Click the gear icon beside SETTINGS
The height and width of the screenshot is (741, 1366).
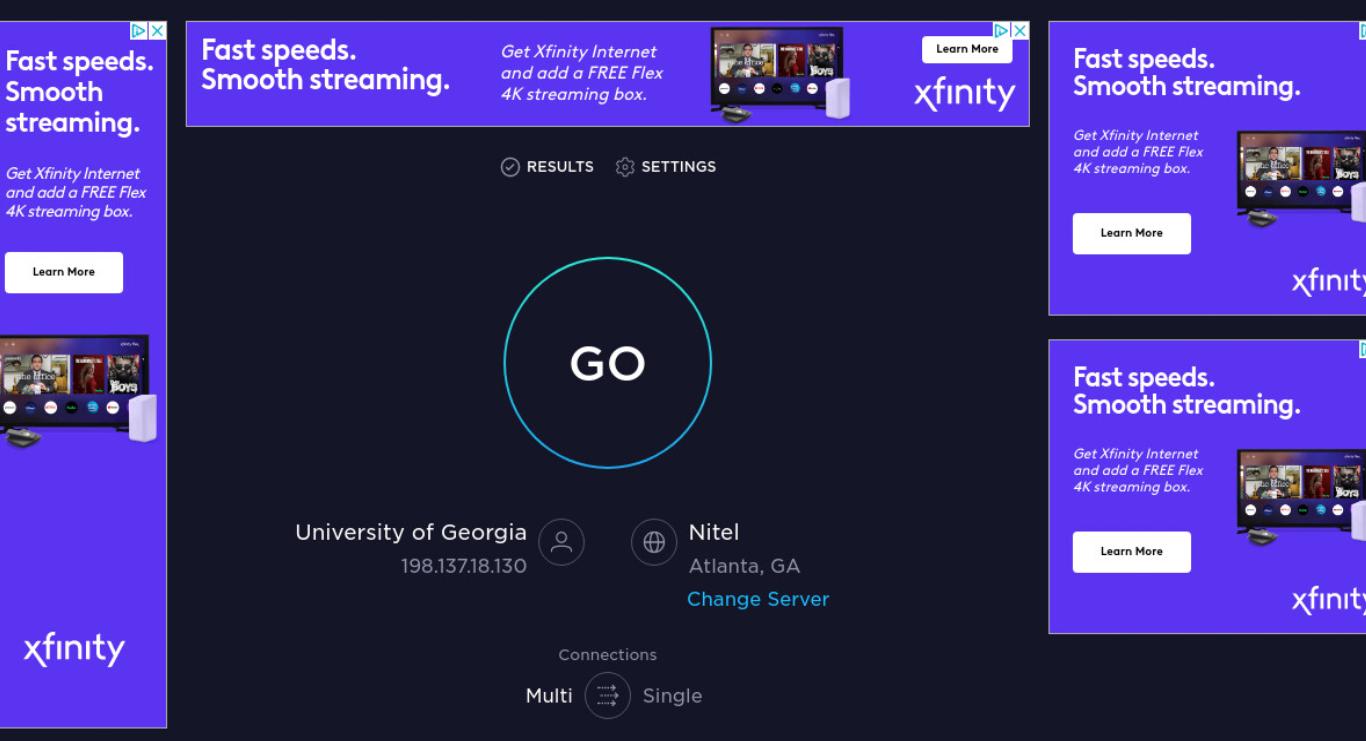click(625, 167)
